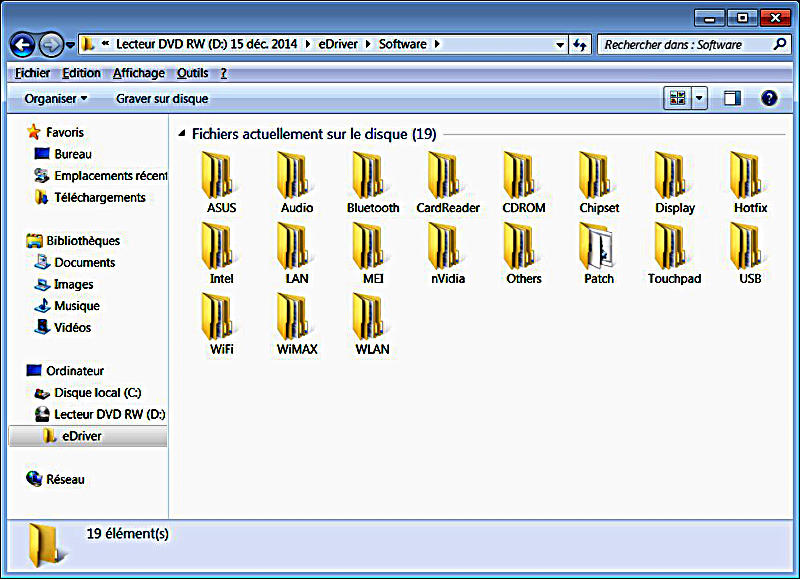The image size is (800, 580).
Task: Open the CardReader folder
Action: [x=448, y=182]
